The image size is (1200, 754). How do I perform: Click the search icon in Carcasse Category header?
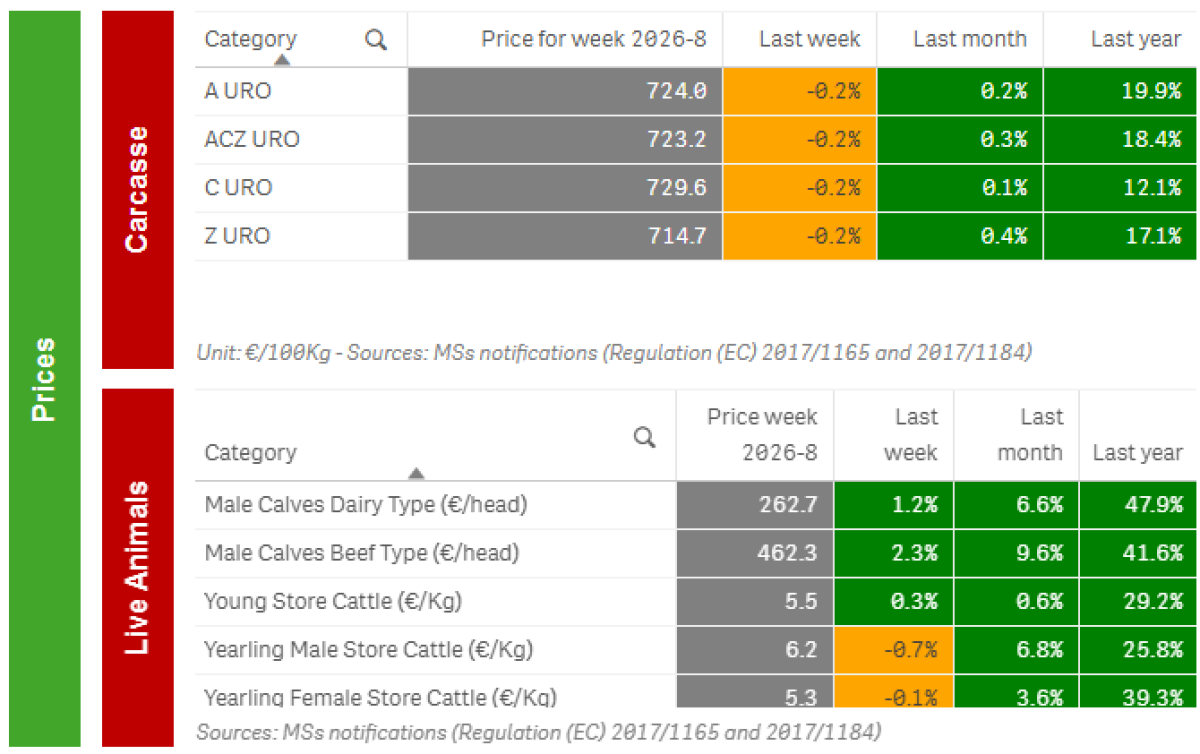[x=376, y=40]
